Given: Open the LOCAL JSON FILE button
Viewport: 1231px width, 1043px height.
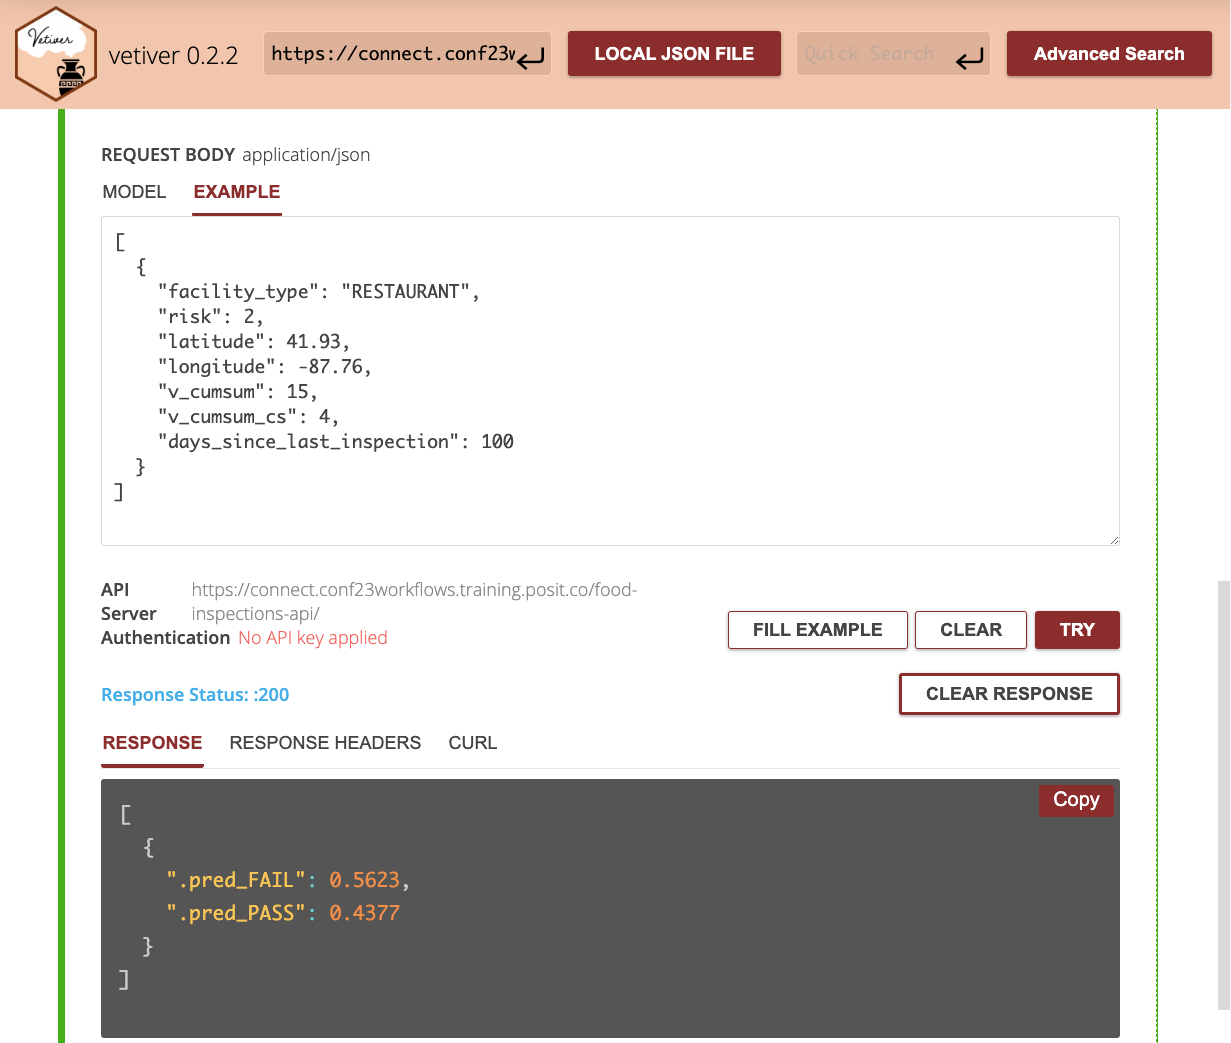Looking at the screenshot, I should tap(674, 54).
